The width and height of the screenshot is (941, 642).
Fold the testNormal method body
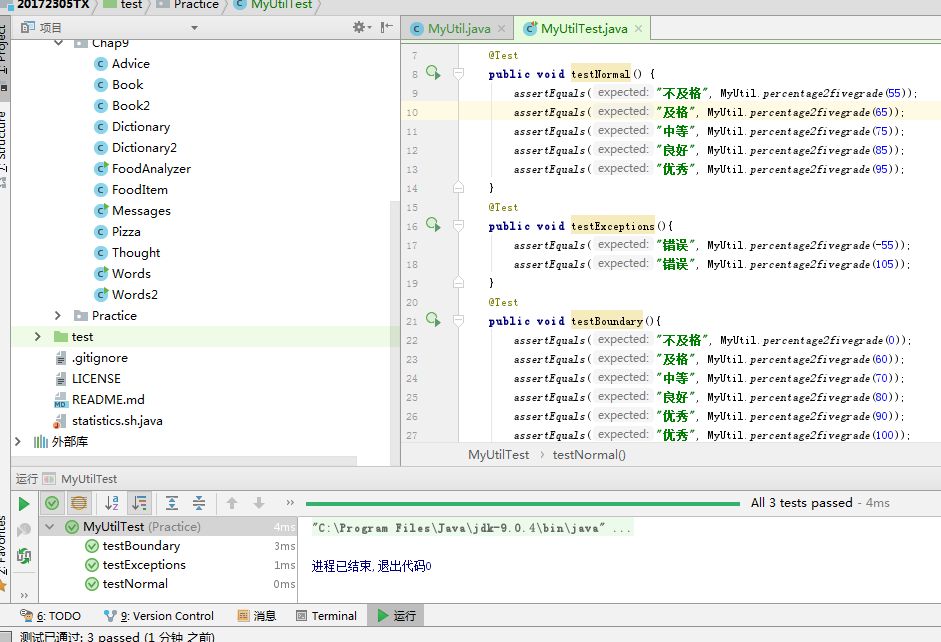[458, 74]
